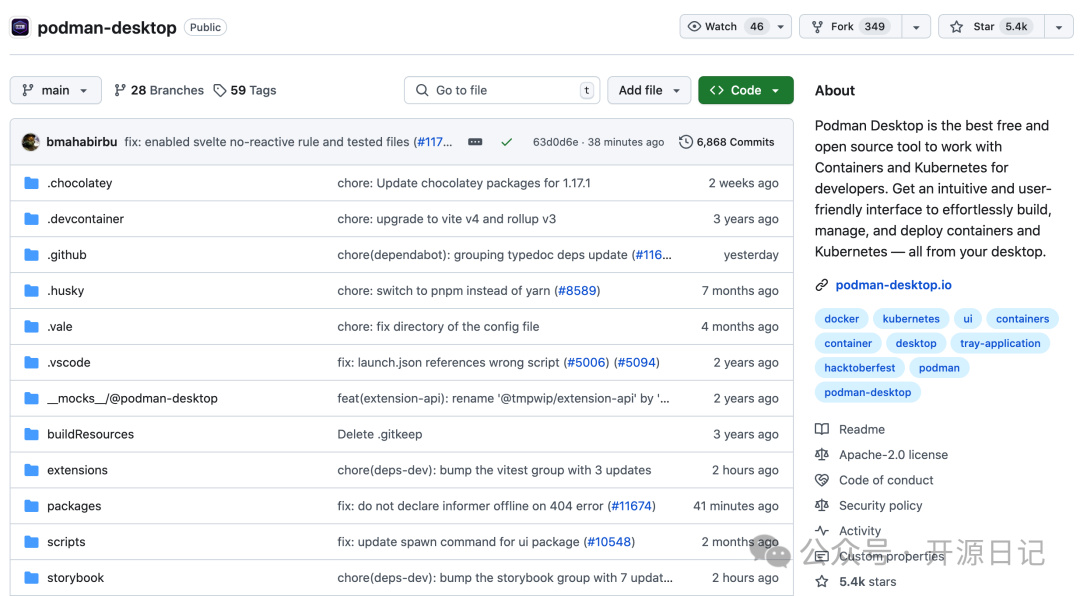Click the .chocolatey folder icon
1080x596 pixels.
coord(31,183)
